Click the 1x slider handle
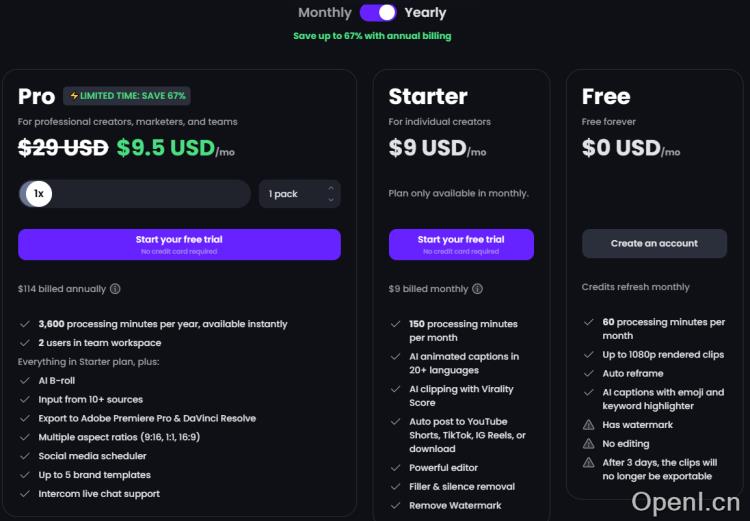This screenshot has width=750, height=521. [38, 194]
